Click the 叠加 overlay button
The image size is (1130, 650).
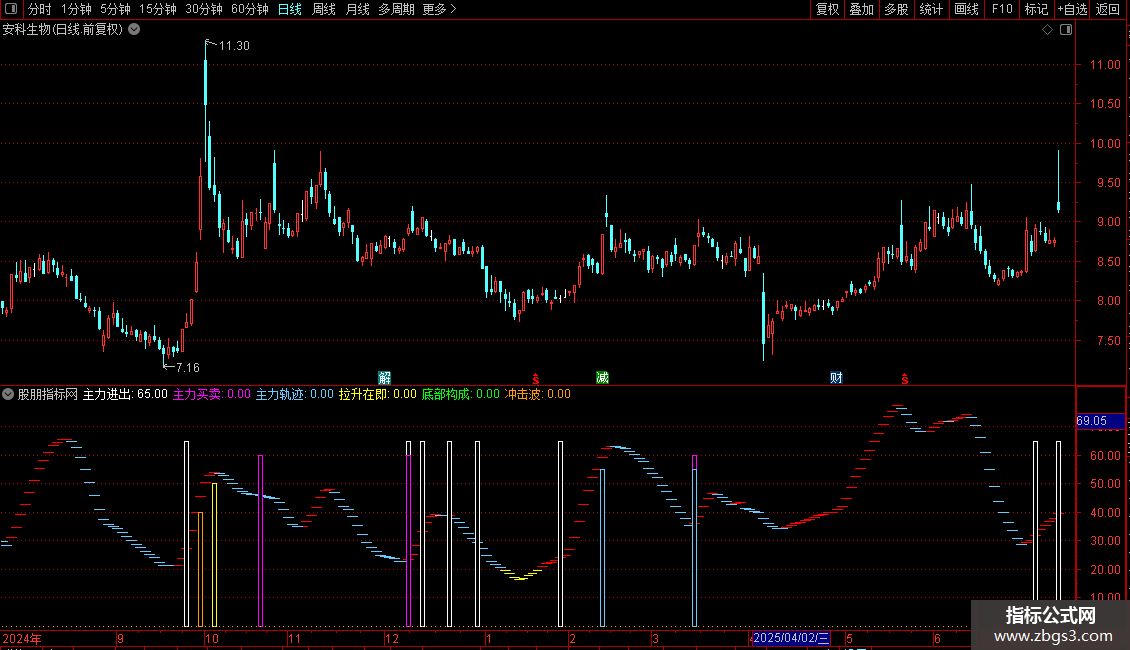pyautogui.click(x=861, y=9)
